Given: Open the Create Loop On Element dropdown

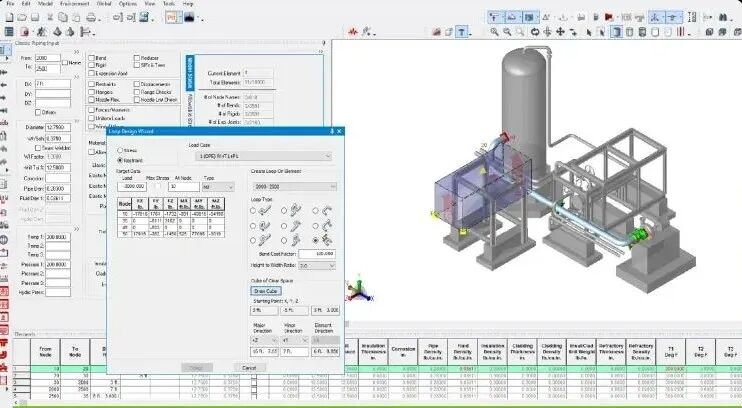Looking at the screenshot, I should pos(294,187).
